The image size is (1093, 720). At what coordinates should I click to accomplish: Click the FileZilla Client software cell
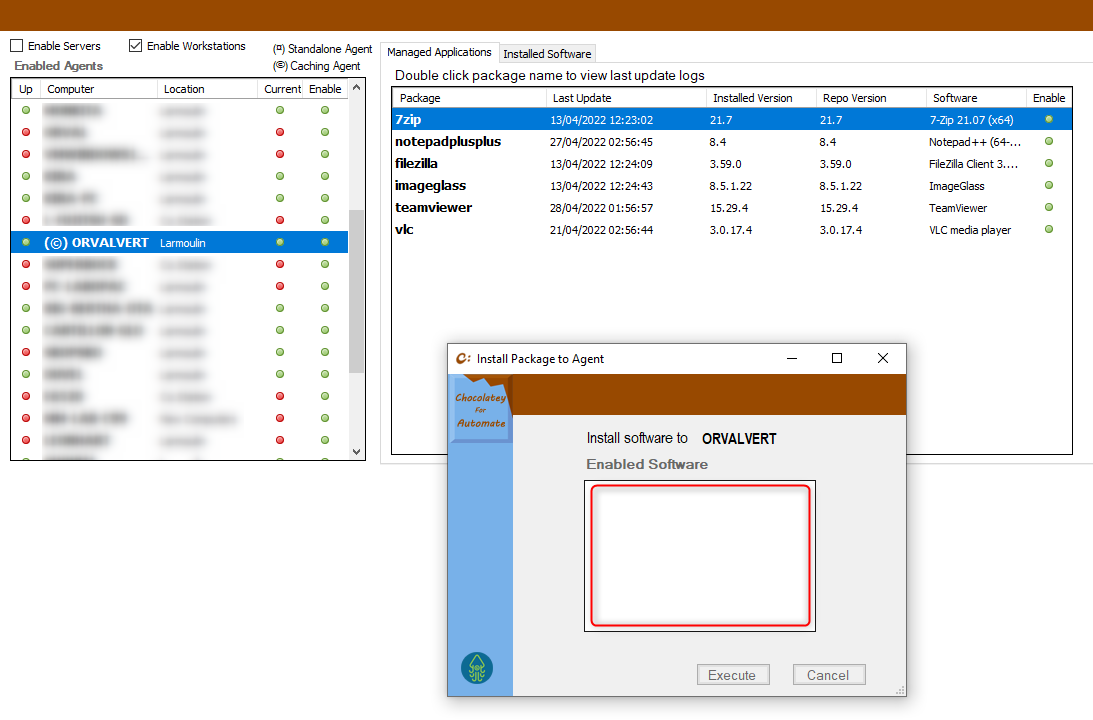click(973, 164)
